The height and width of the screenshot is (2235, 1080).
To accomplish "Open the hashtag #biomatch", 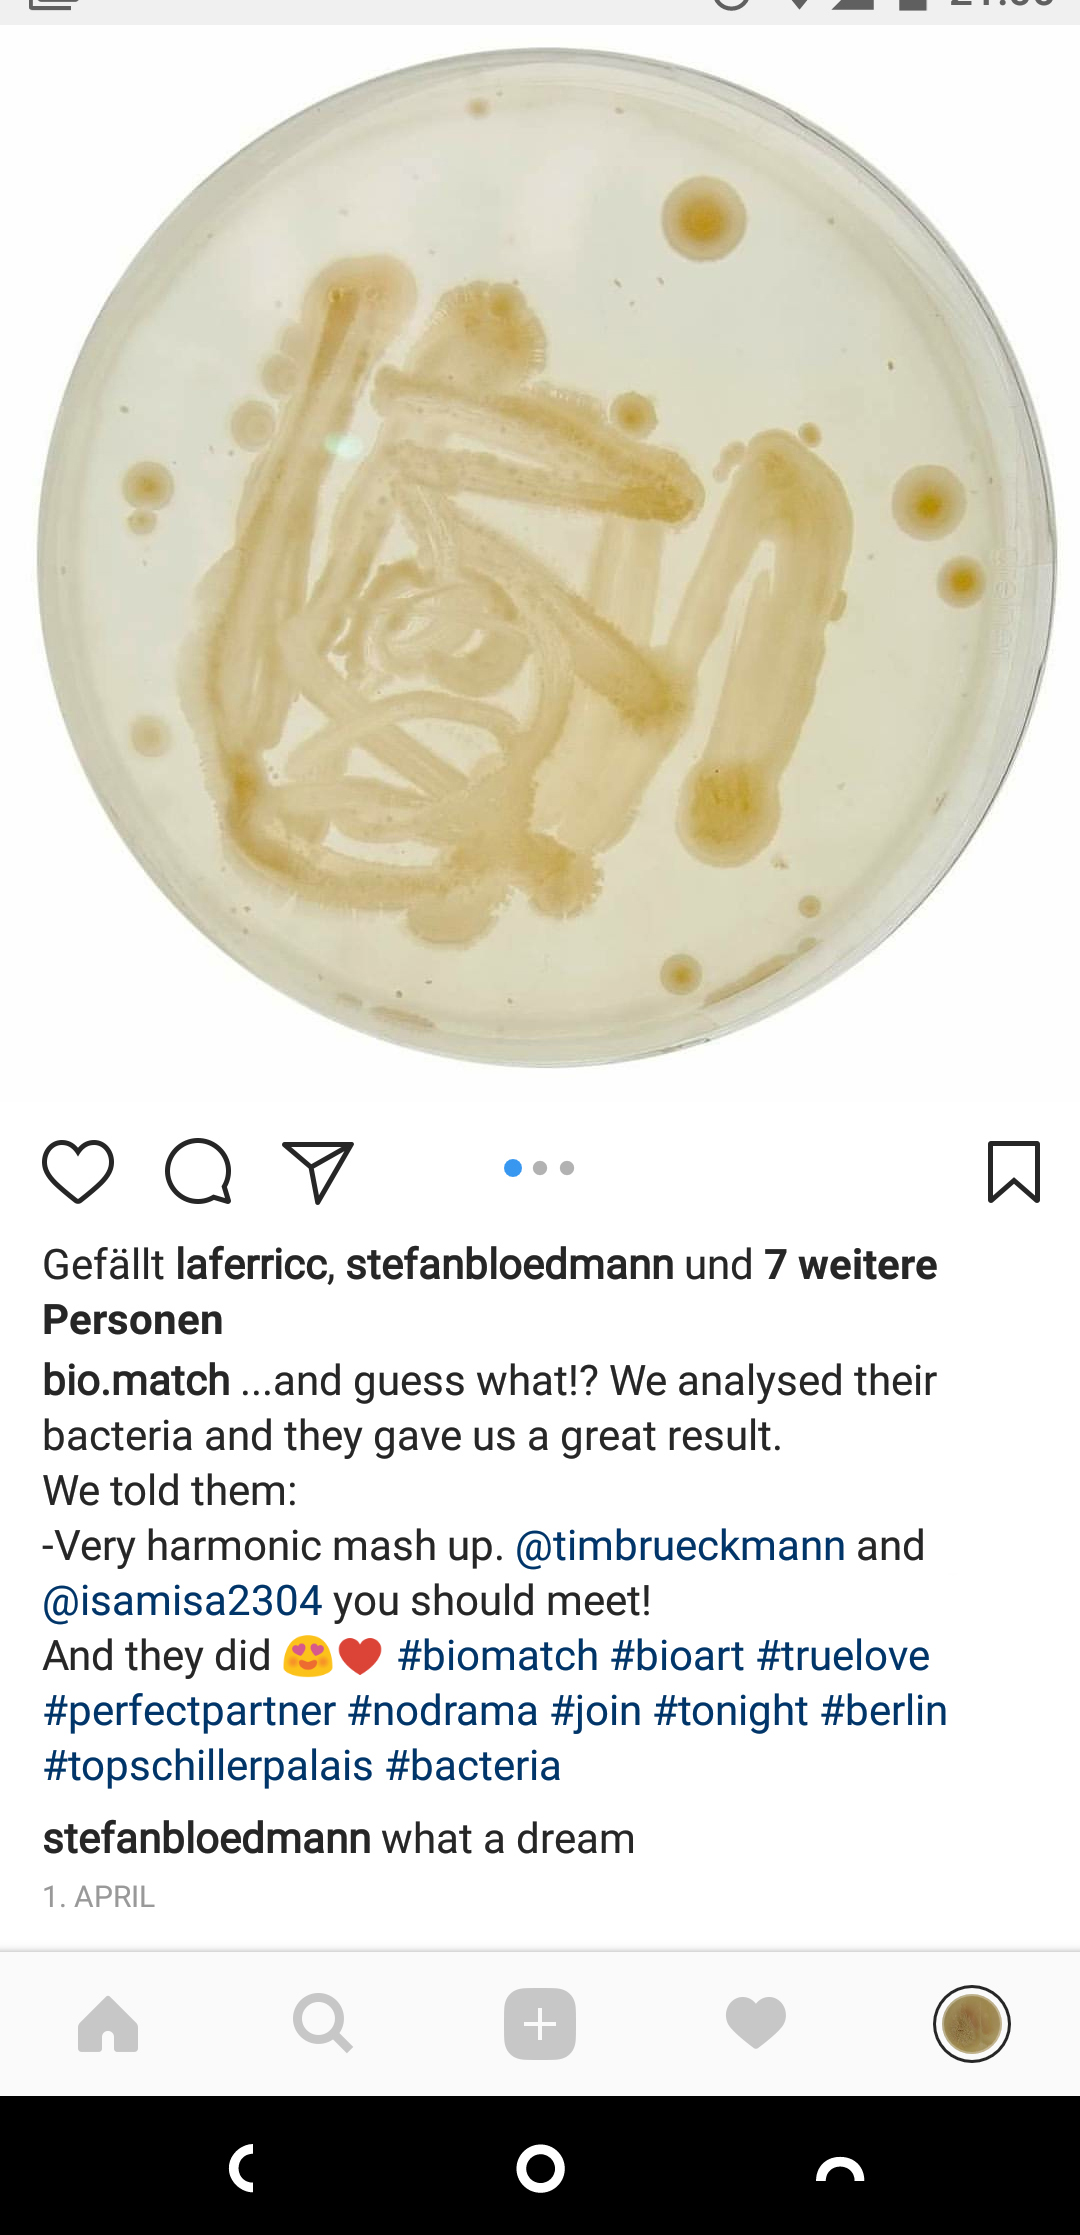I will click(498, 1656).
